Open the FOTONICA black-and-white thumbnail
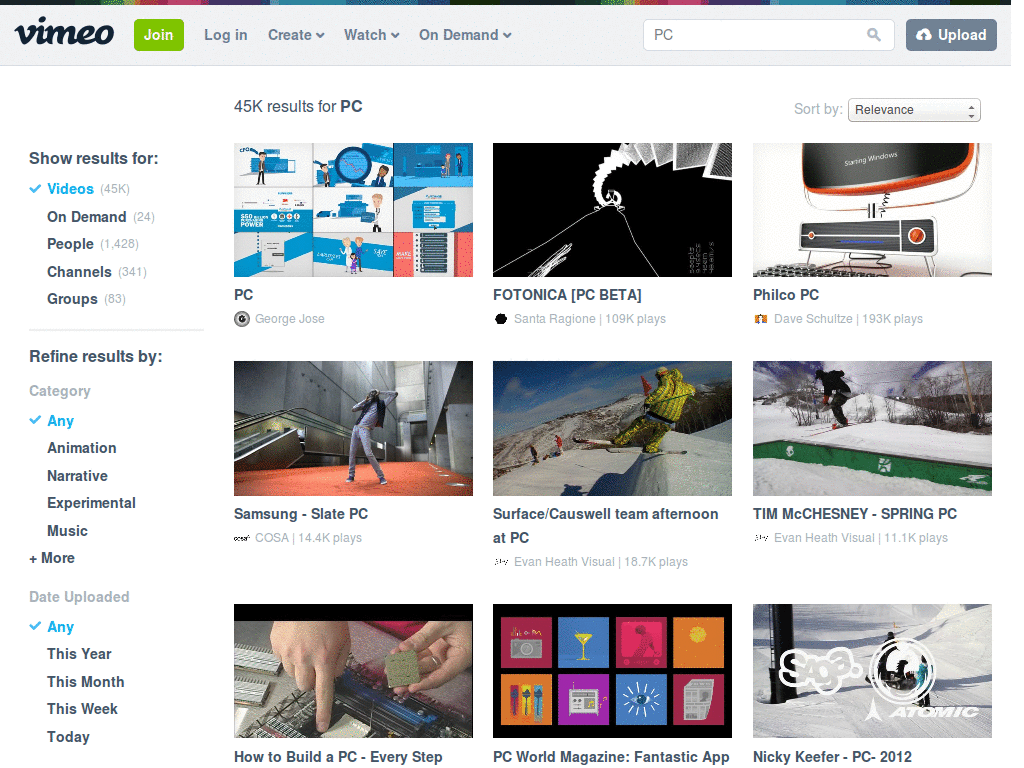This screenshot has width=1024, height=768. click(613, 210)
